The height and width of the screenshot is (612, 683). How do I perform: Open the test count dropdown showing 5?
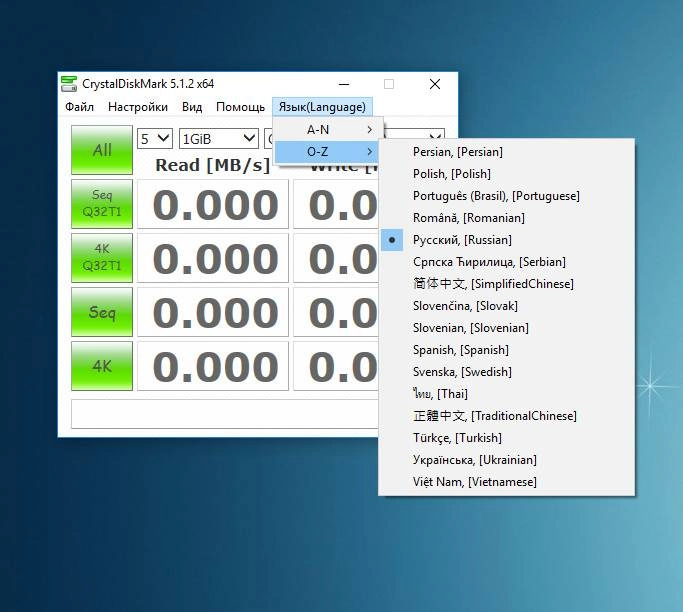155,139
